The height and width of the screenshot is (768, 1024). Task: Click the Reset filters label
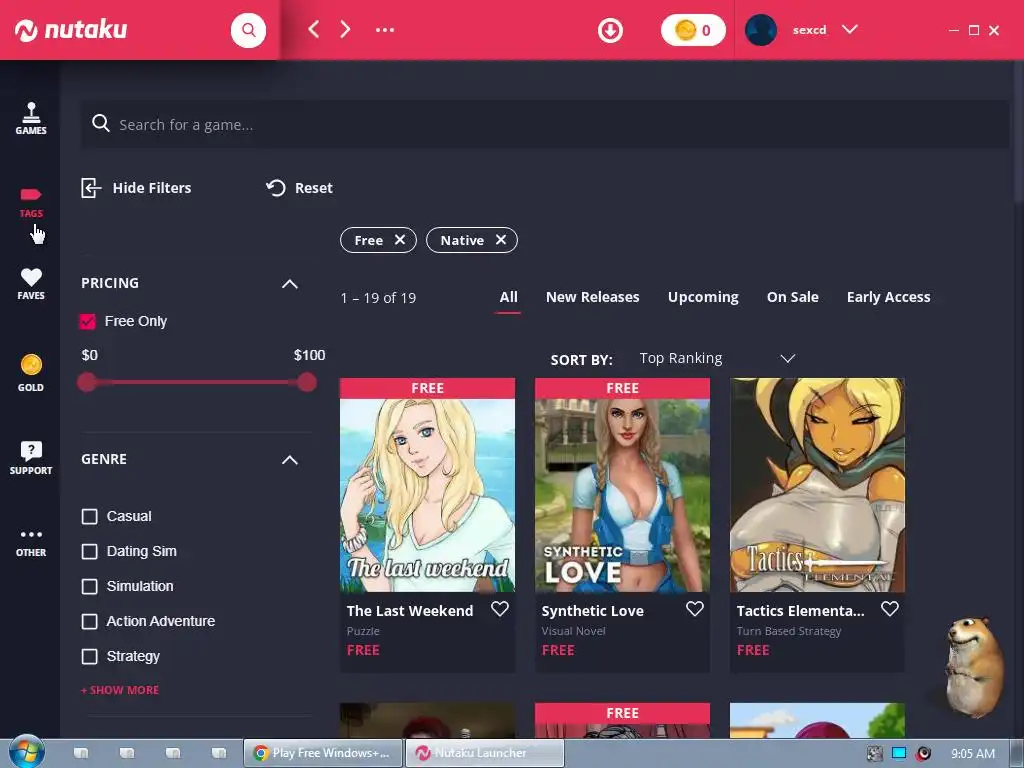313,188
